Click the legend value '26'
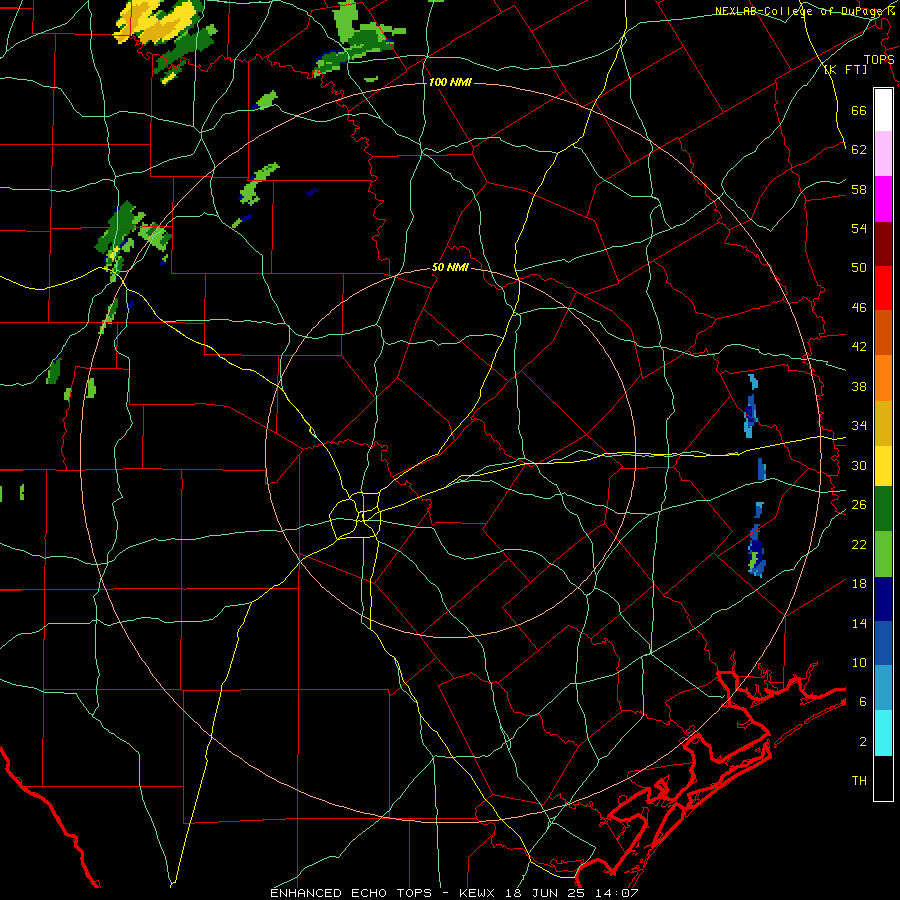The image size is (900, 900). pos(859,505)
